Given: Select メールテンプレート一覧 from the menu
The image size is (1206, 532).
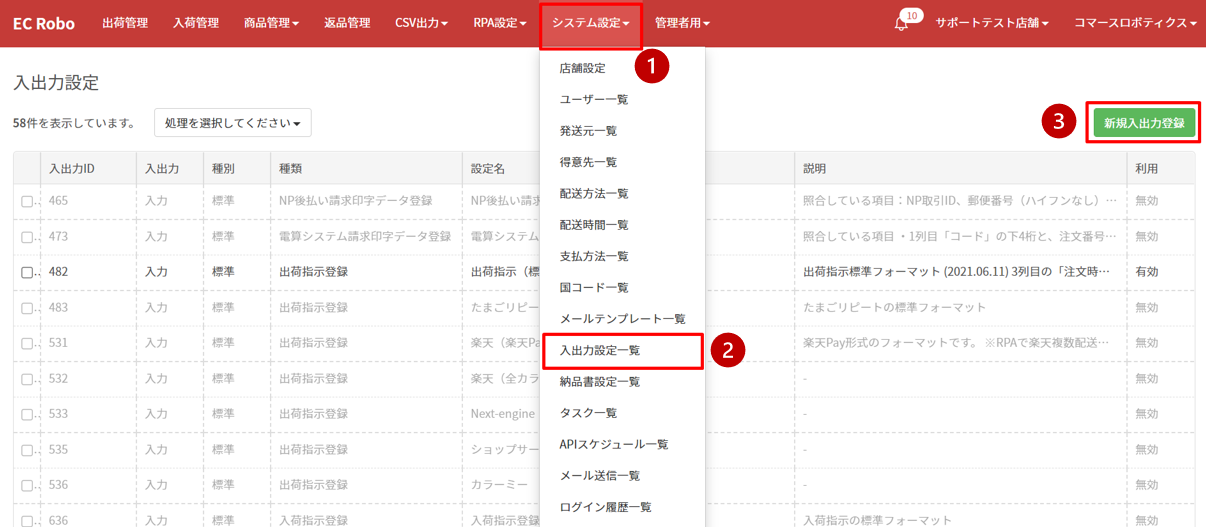Looking at the screenshot, I should (x=623, y=319).
